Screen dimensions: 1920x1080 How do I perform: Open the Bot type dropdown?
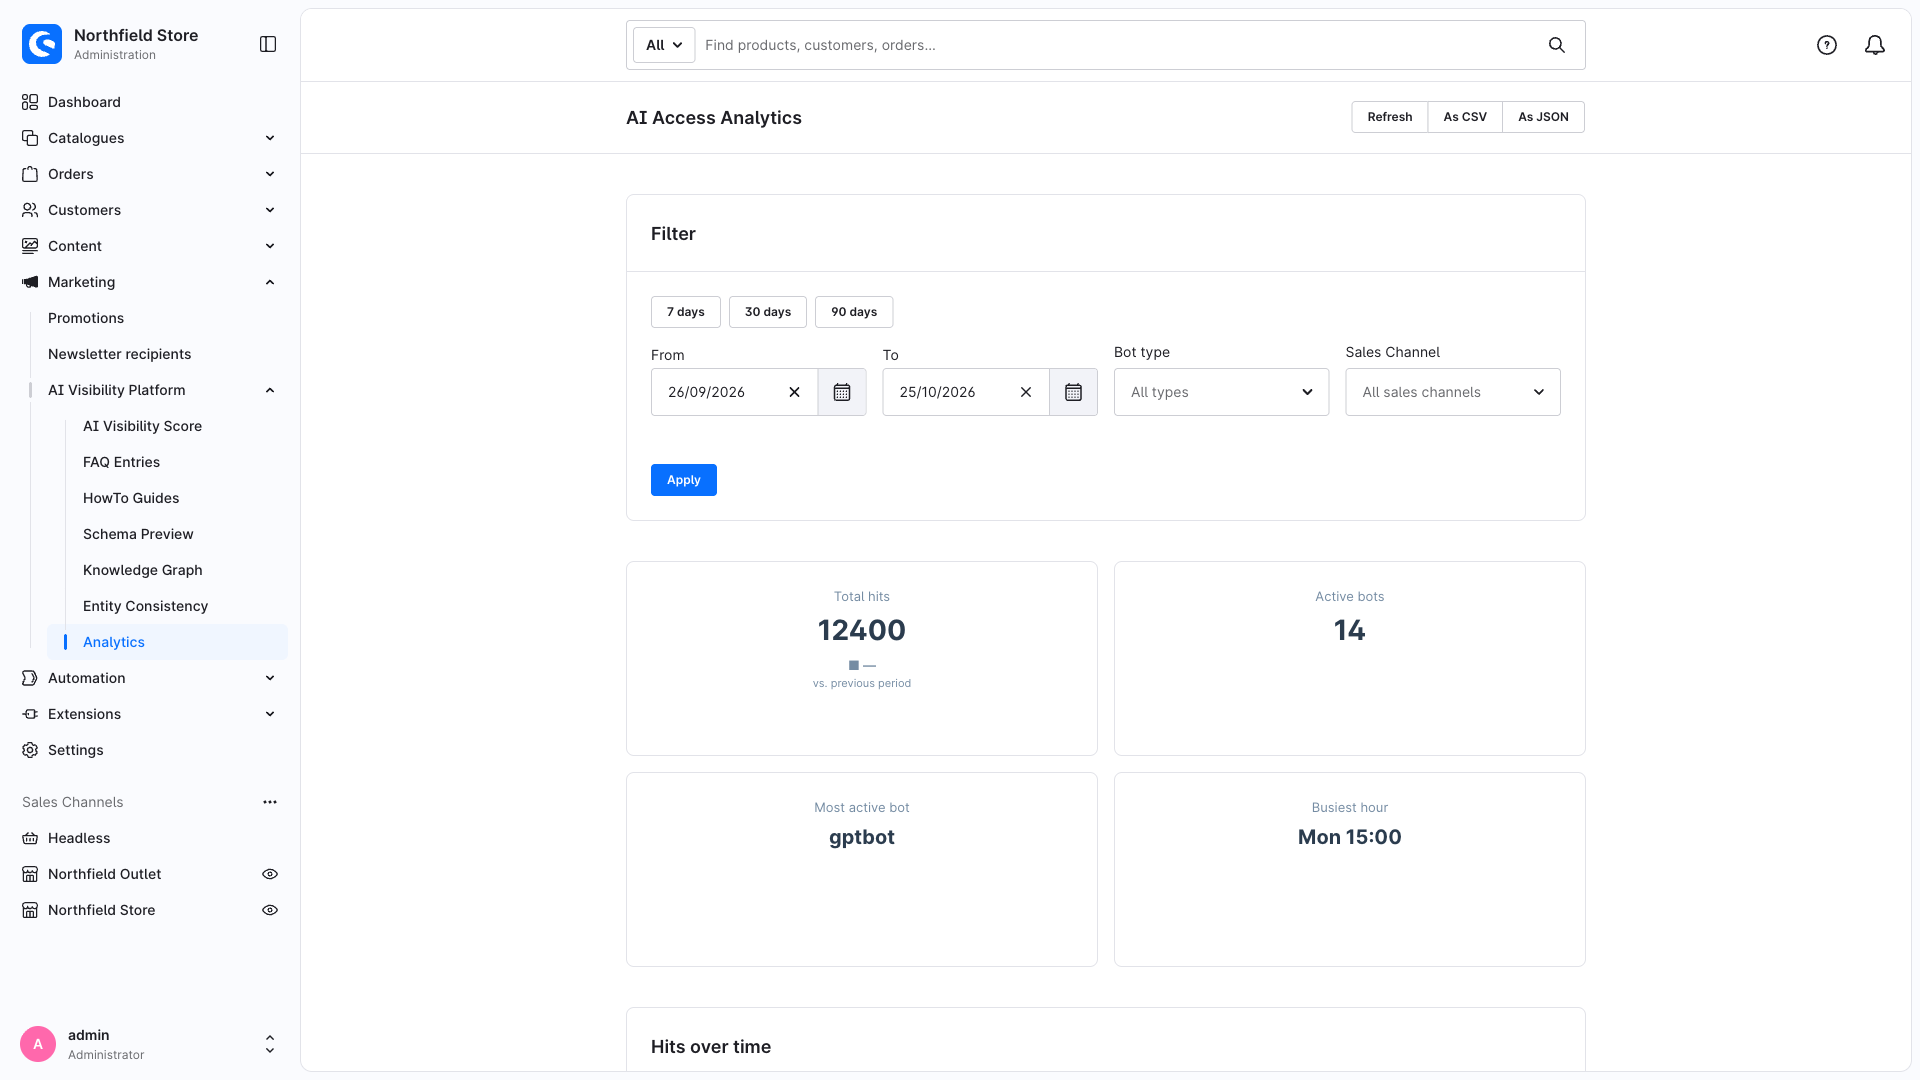pos(1221,392)
